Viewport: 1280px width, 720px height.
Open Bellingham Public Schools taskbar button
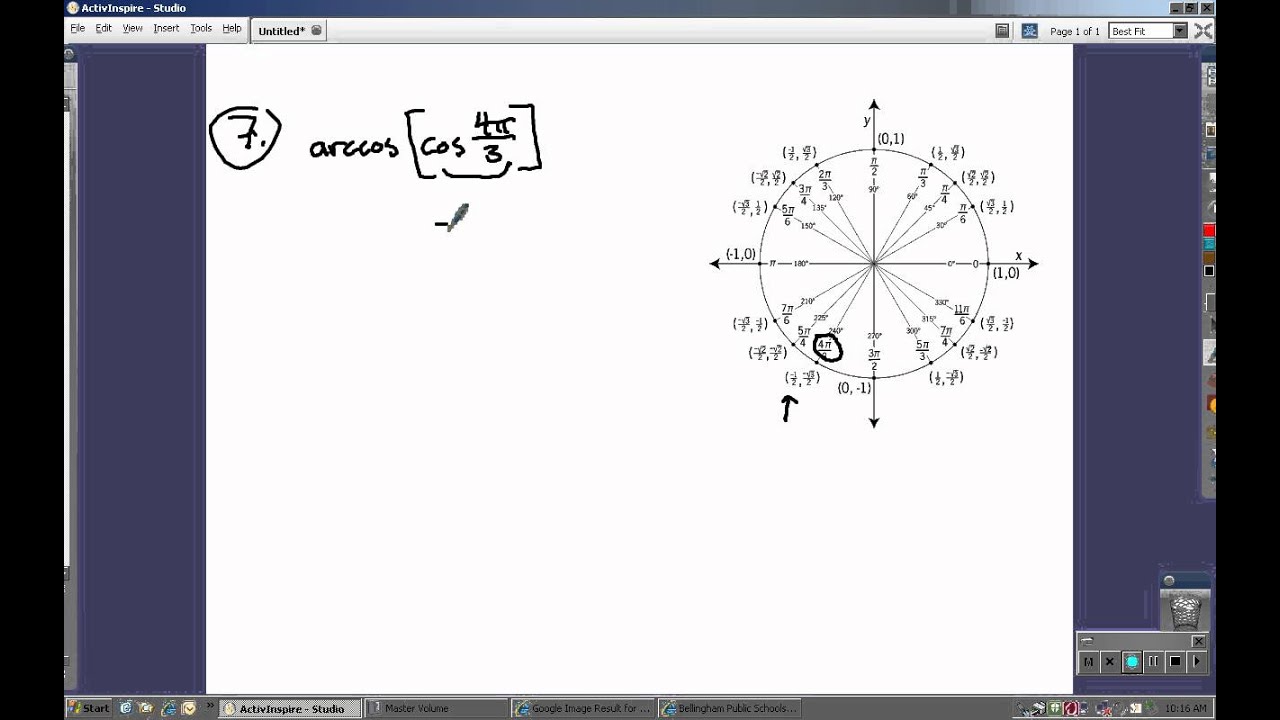[x=729, y=708]
